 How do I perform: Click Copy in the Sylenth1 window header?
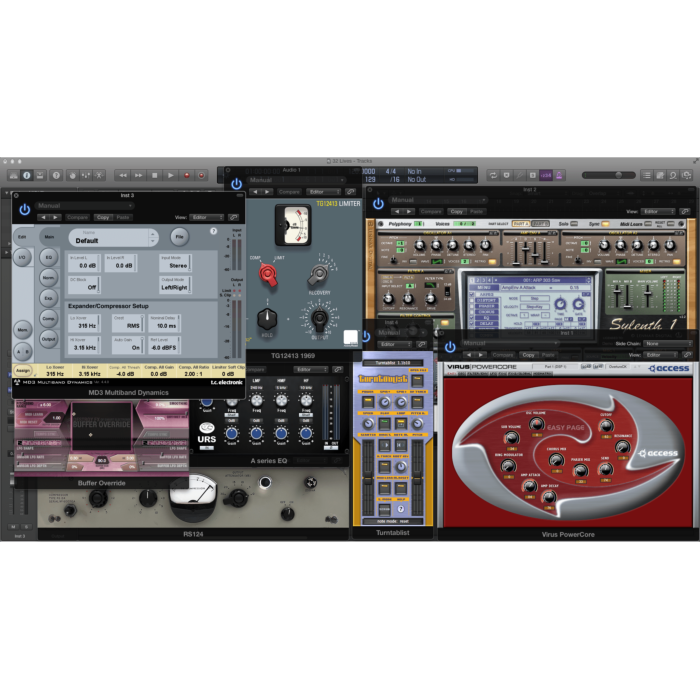[457, 212]
